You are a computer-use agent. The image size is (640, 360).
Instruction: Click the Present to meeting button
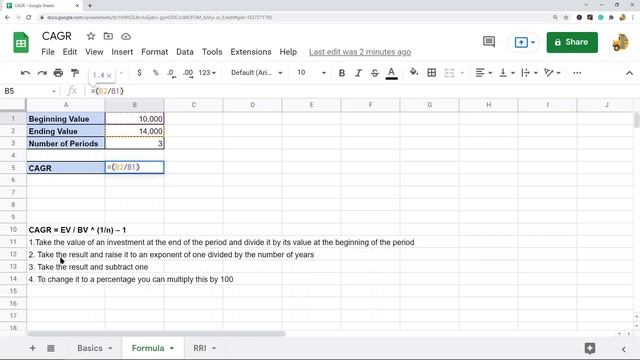(524, 42)
